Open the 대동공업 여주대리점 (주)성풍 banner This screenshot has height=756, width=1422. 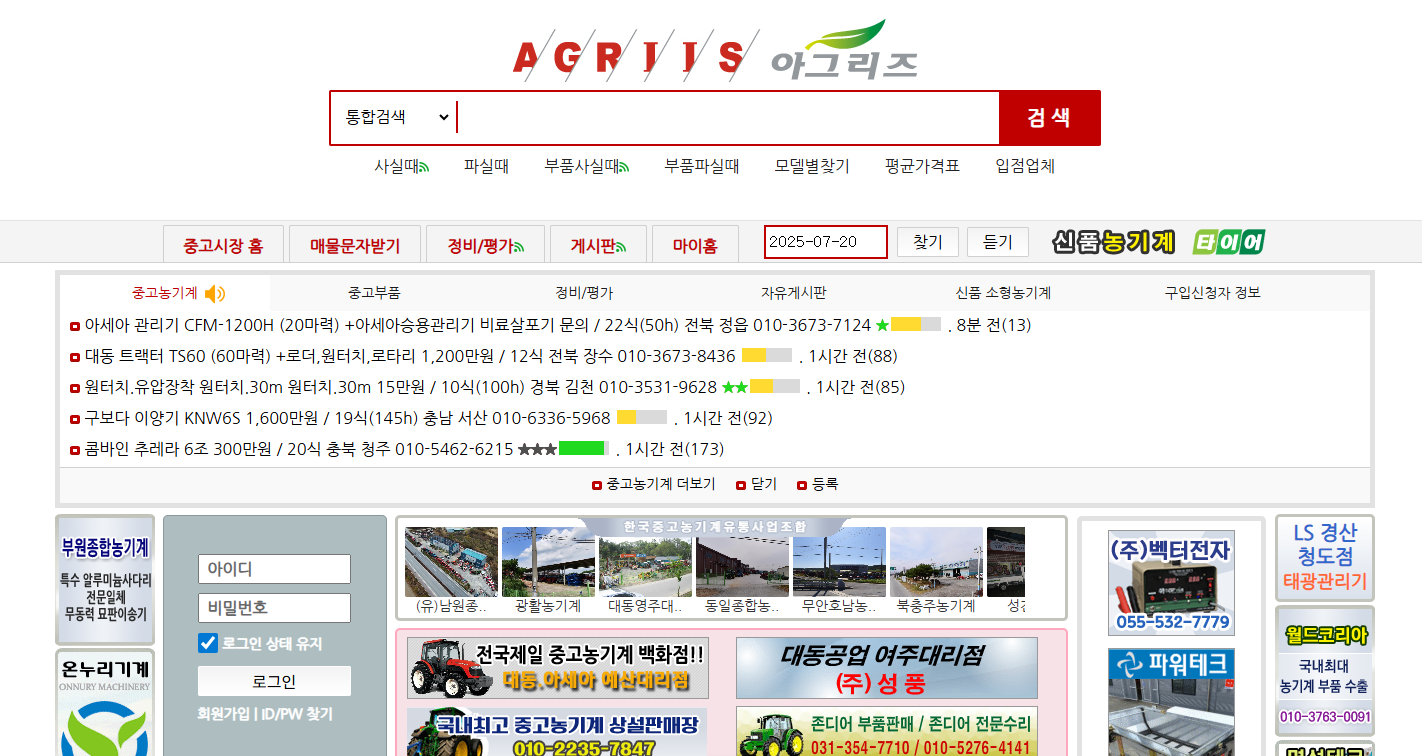887,667
